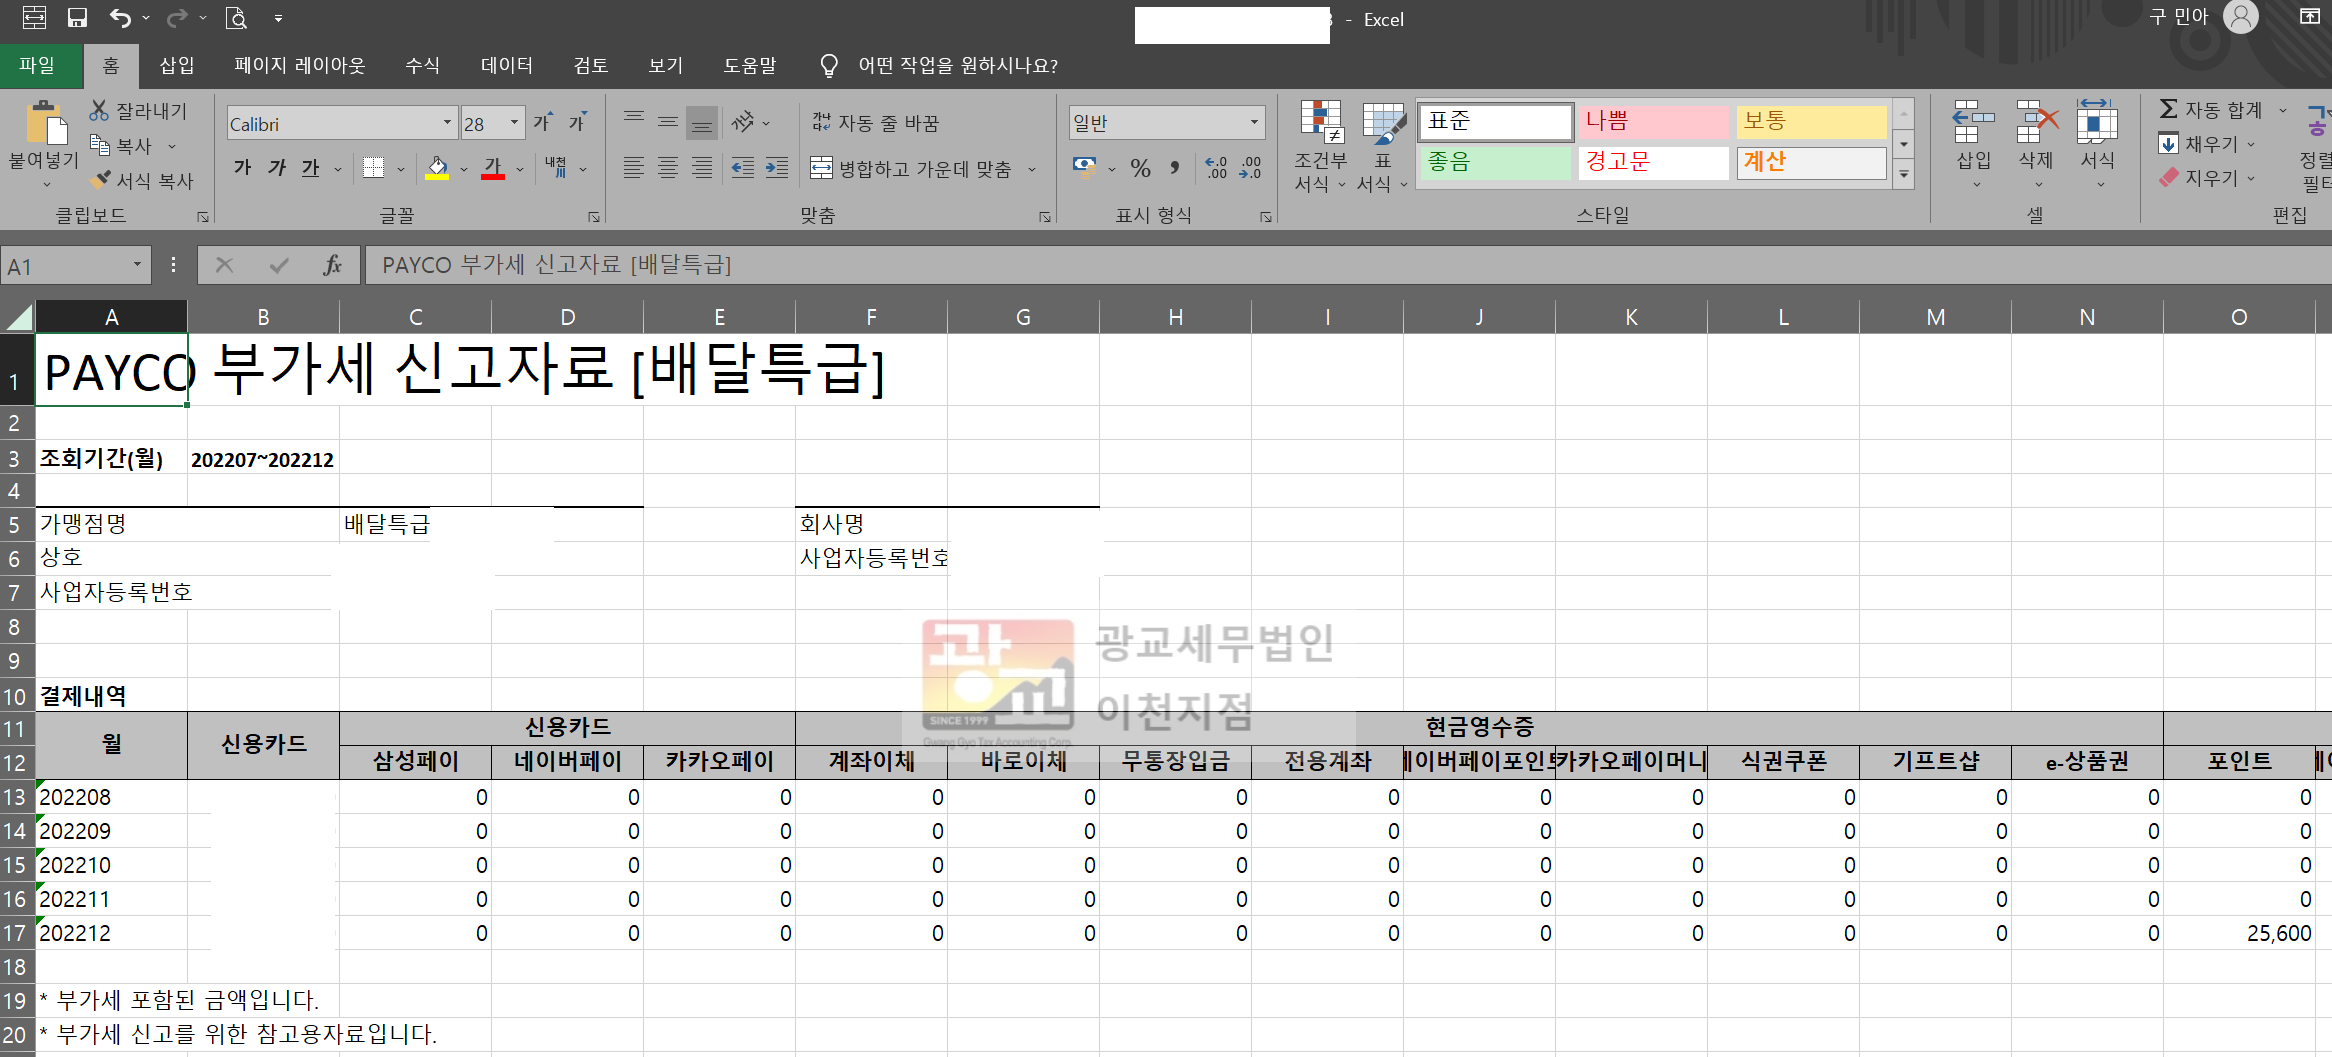Click the percent style % icon

click(x=1141, y=168)
